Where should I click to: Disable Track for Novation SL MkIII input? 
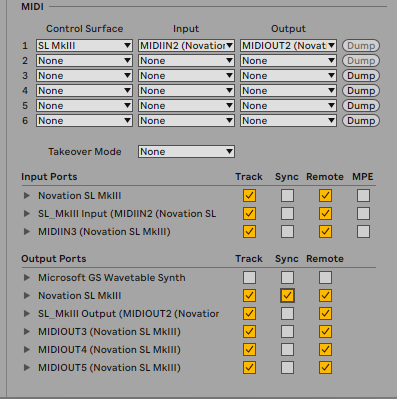249,196
